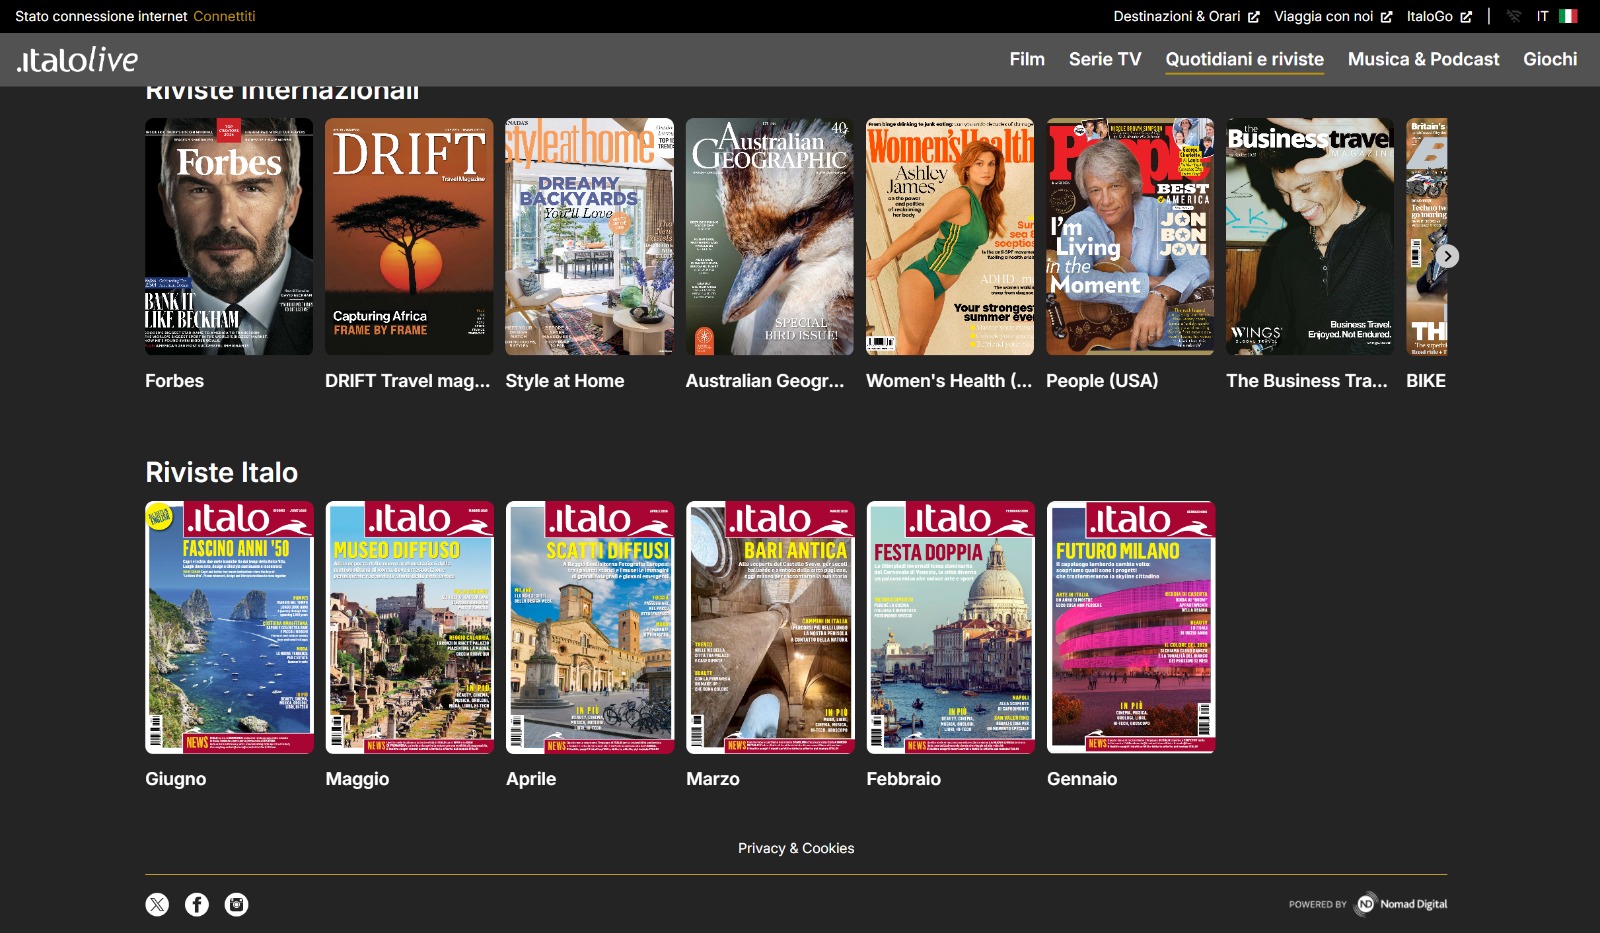1600x933 pixels.
Task: Open Italo Maggio issue cover
Action: pos(410,627)
